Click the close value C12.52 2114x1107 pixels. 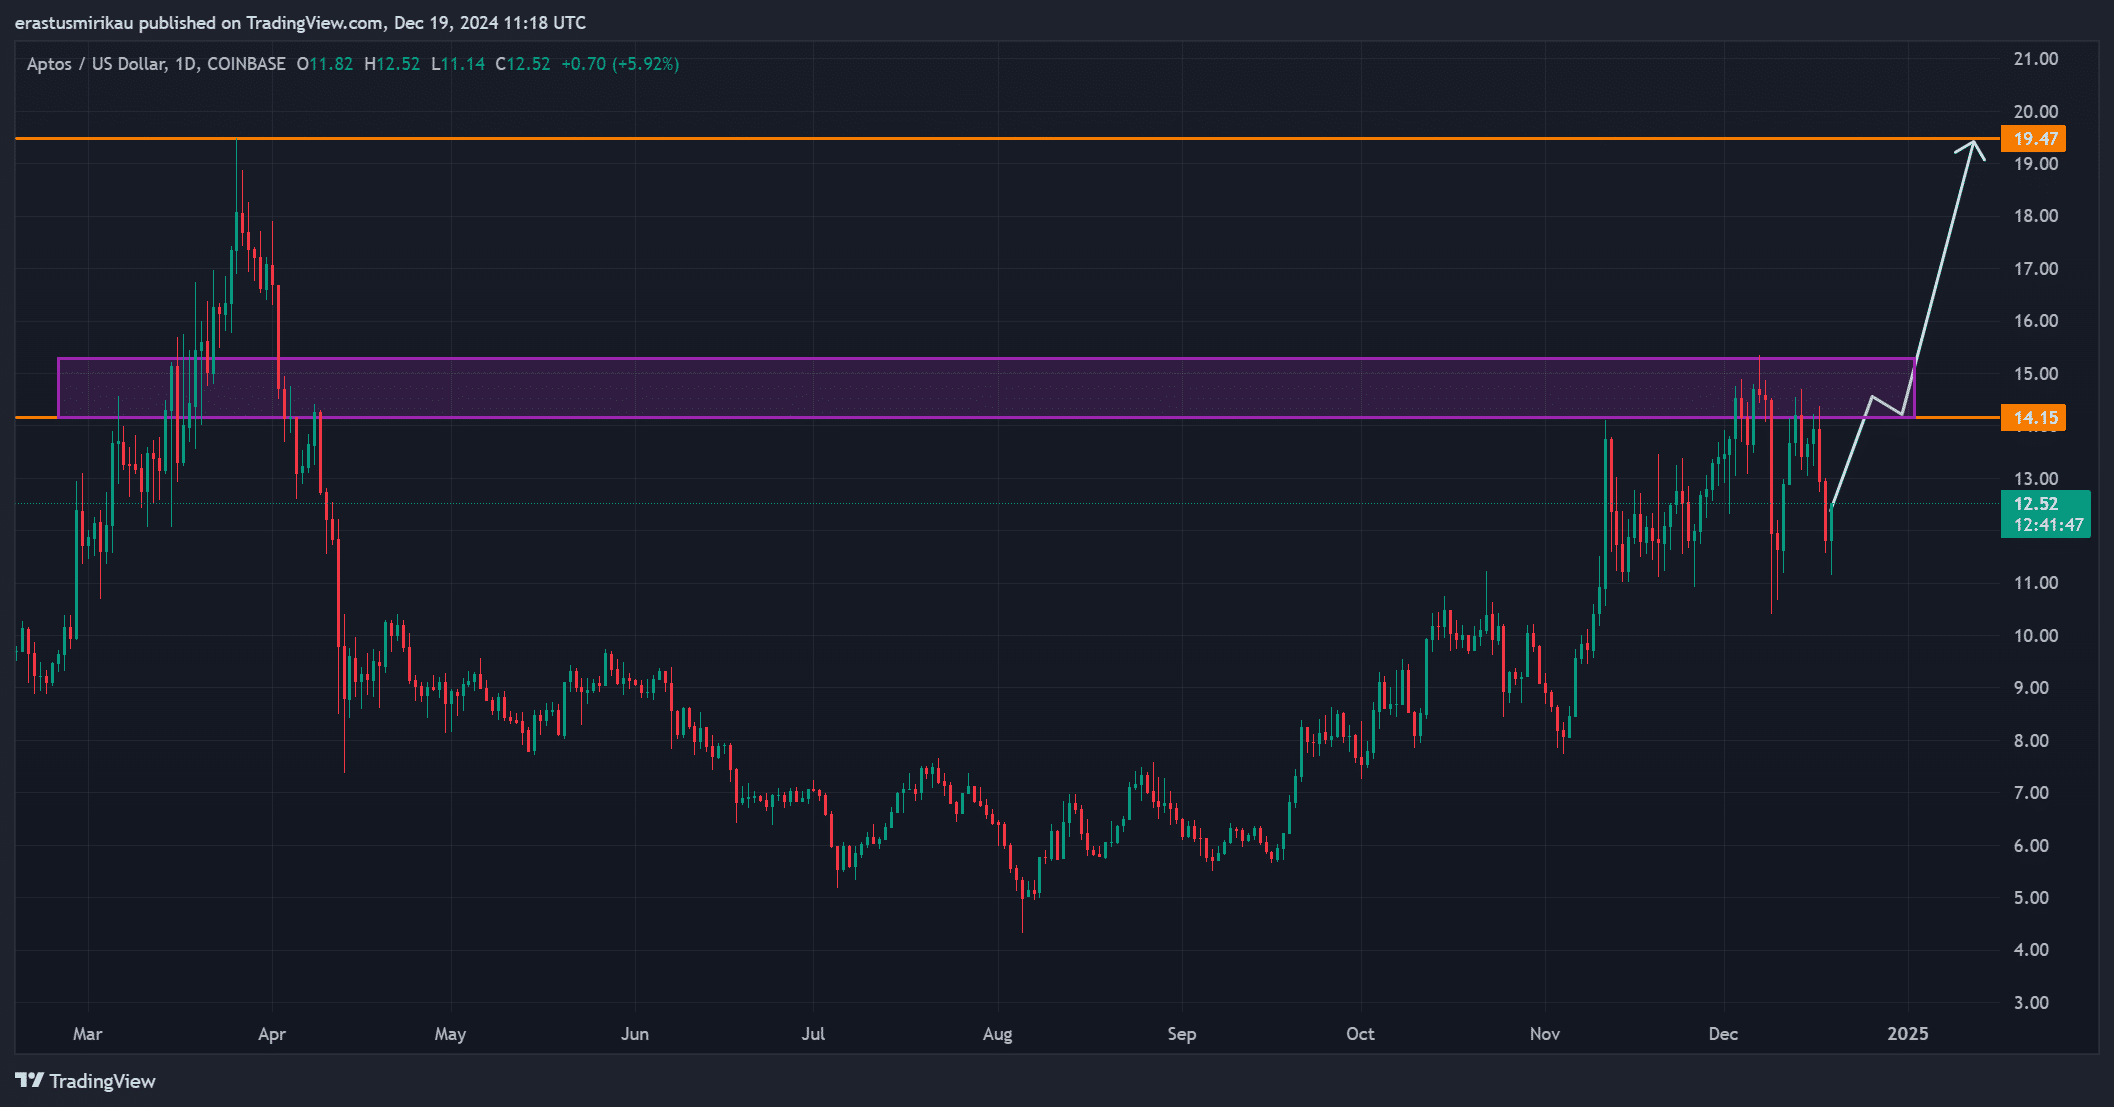[523, 64]
